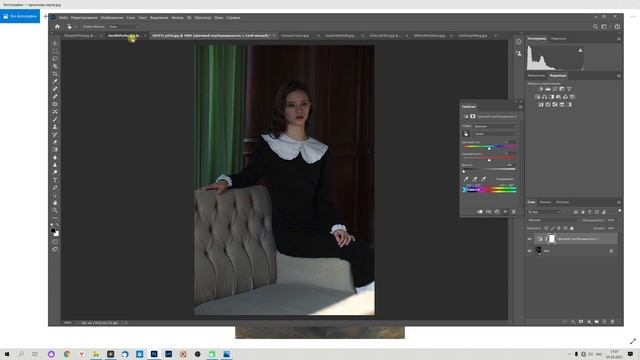Select the Clone Stamp tool
The image size is (640, 360).
[55, 127]
